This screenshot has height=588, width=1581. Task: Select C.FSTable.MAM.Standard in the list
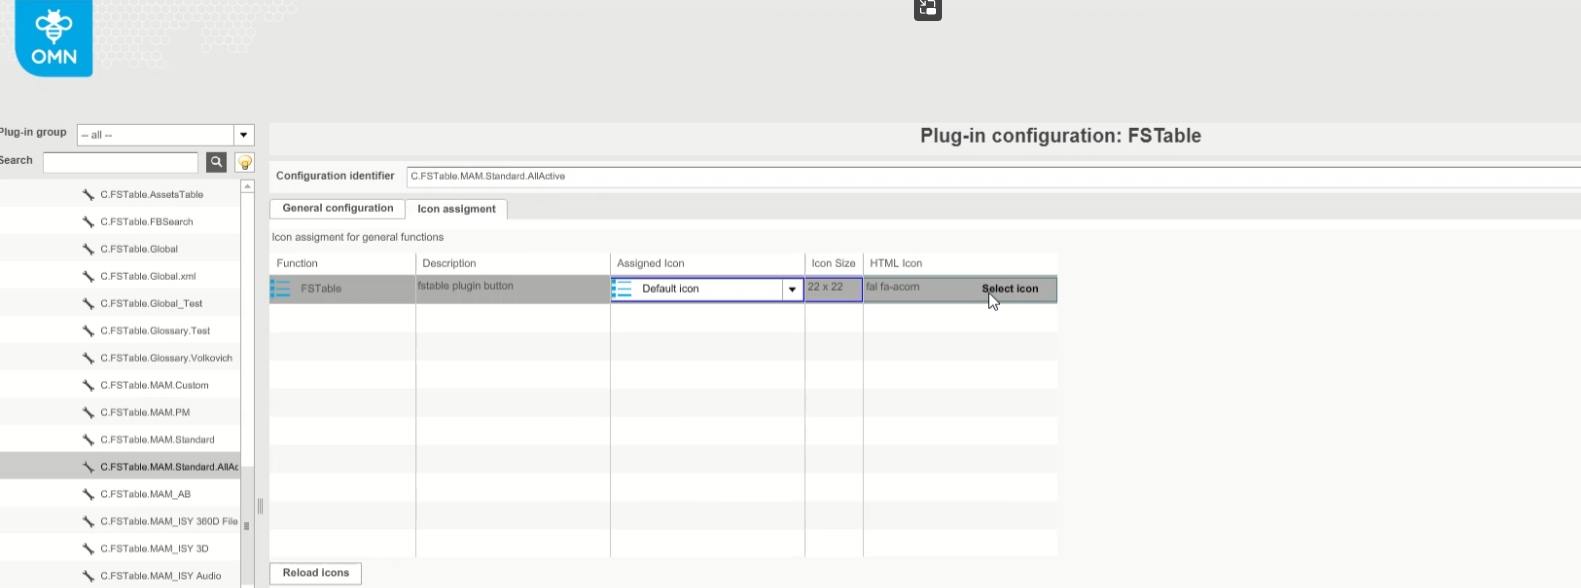pyautogui.click(x=157, y=440)
